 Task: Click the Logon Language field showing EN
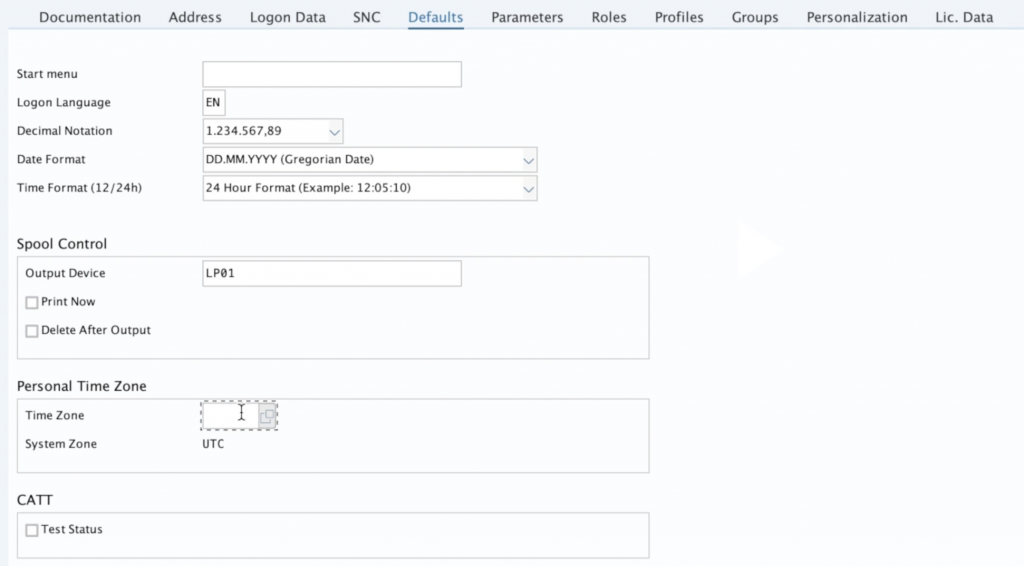[213, 103]
